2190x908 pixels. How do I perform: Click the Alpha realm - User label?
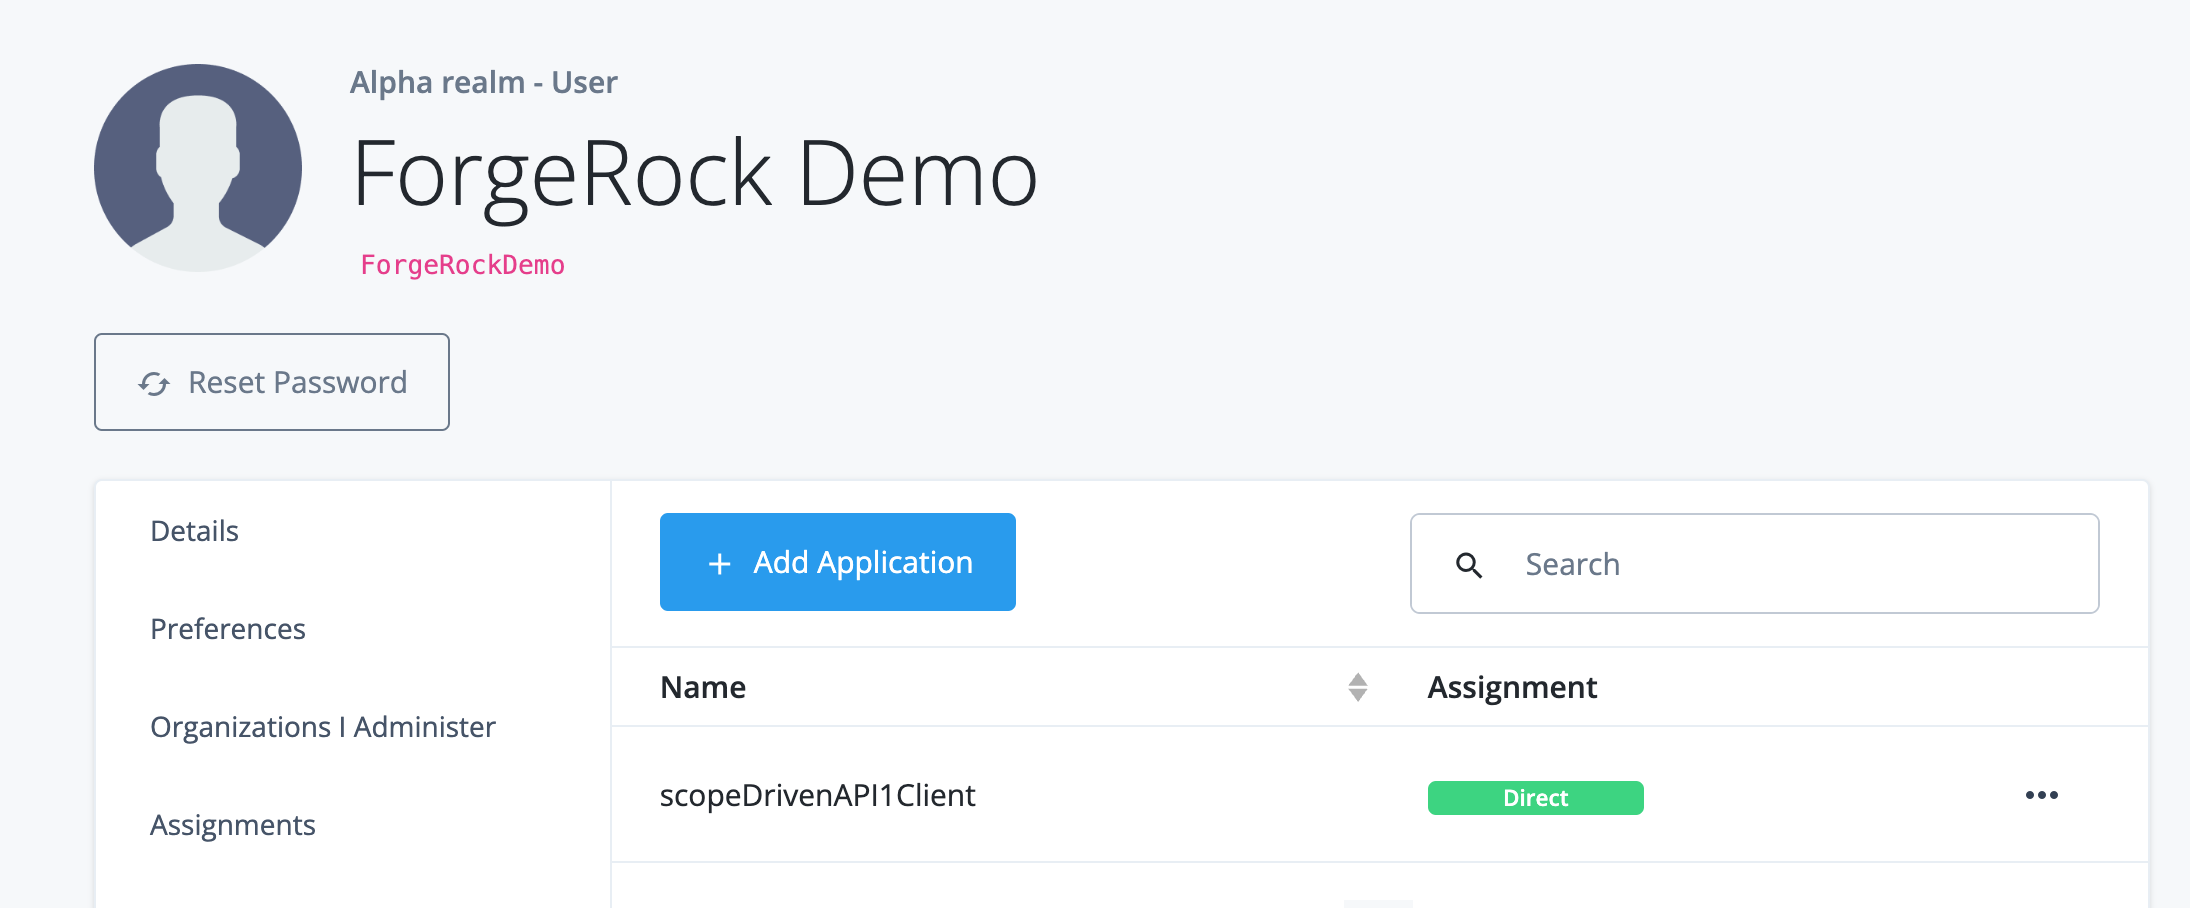click(484, 82)
